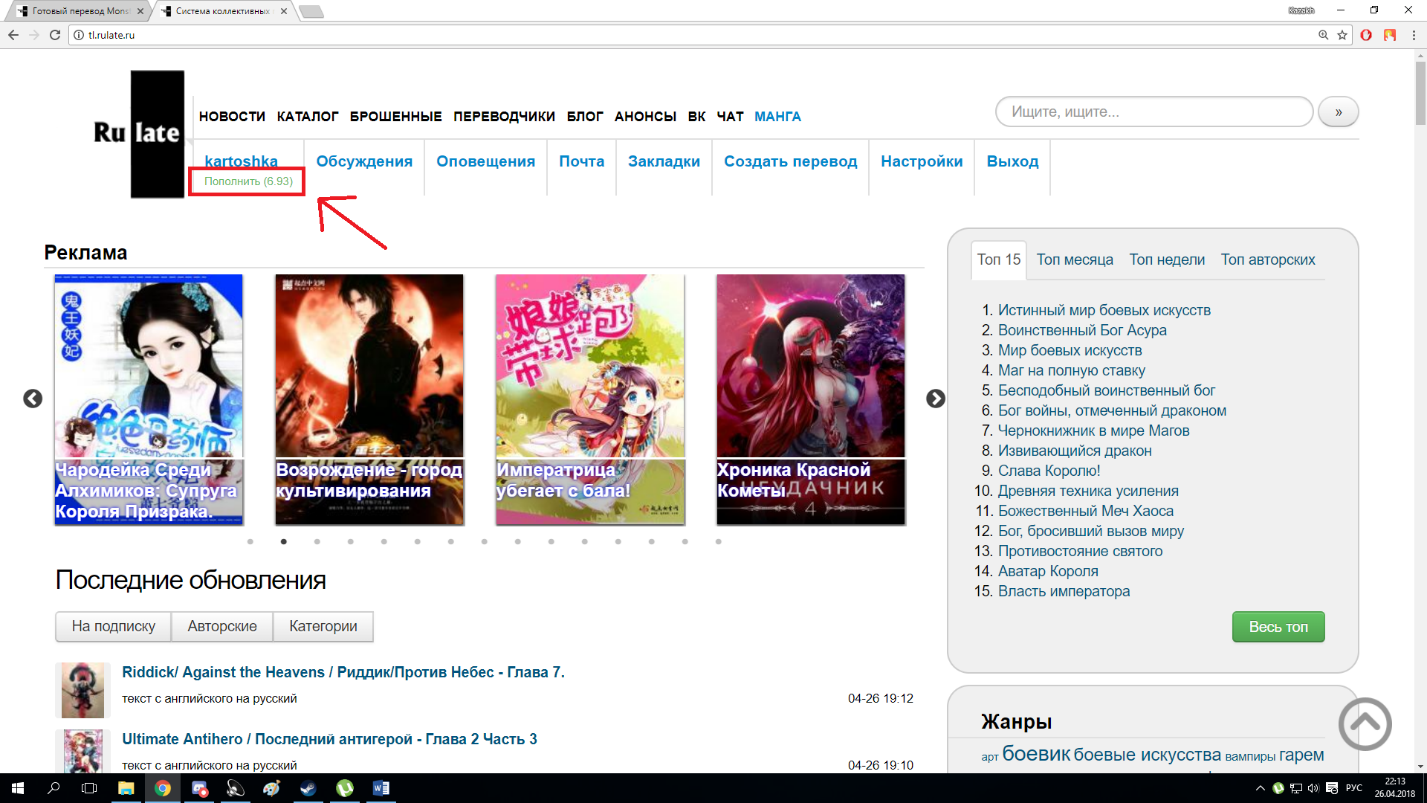1427x803 pixels.
Task: Click the Ищите, ищите search field
Action: coord(1153,112)
